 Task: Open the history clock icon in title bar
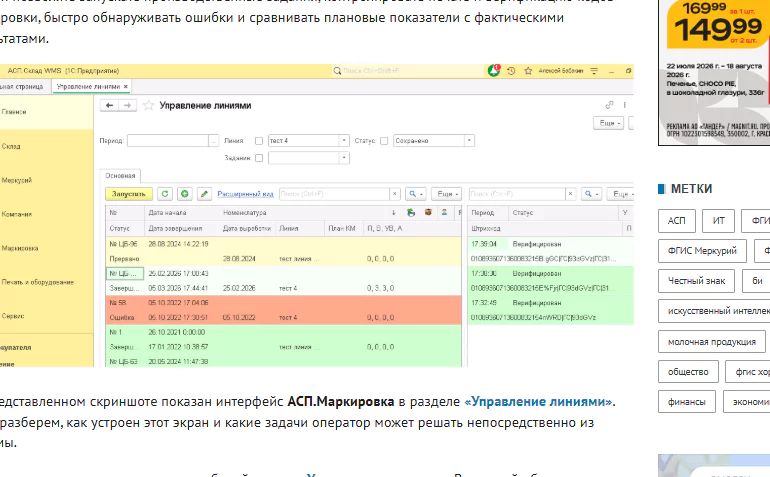pyautogui.click(x=511, y=71)
